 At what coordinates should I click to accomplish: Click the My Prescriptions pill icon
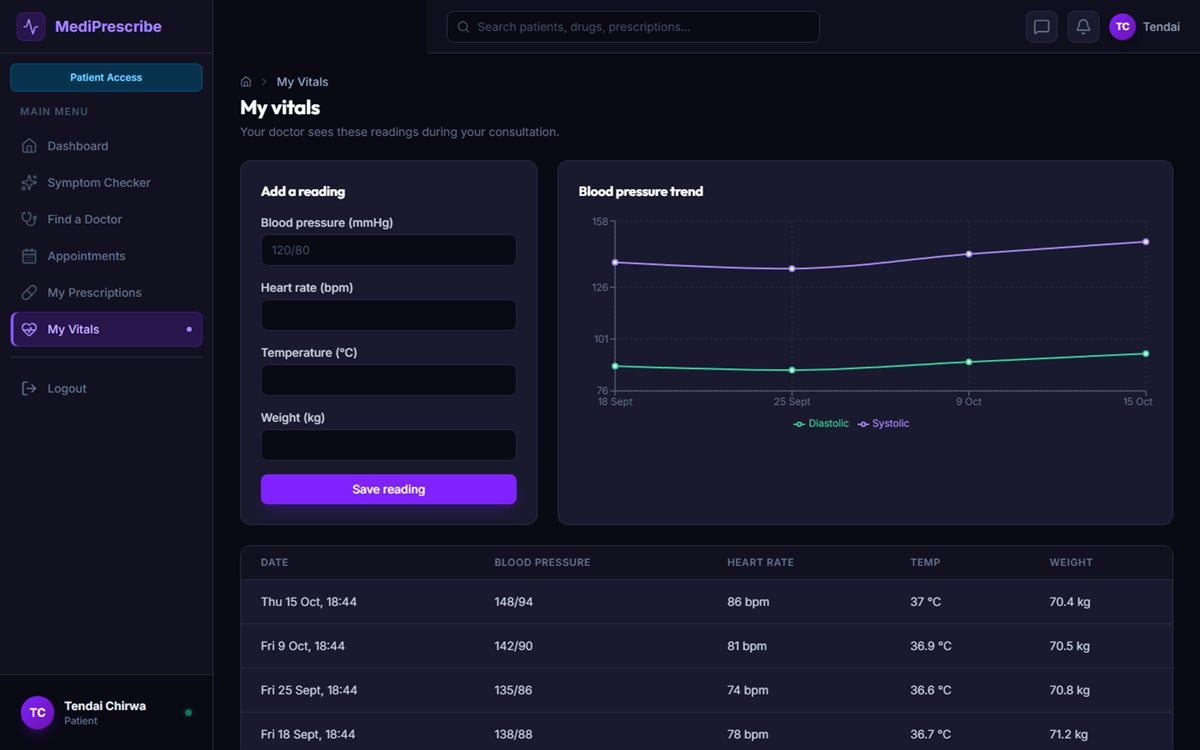29,293
